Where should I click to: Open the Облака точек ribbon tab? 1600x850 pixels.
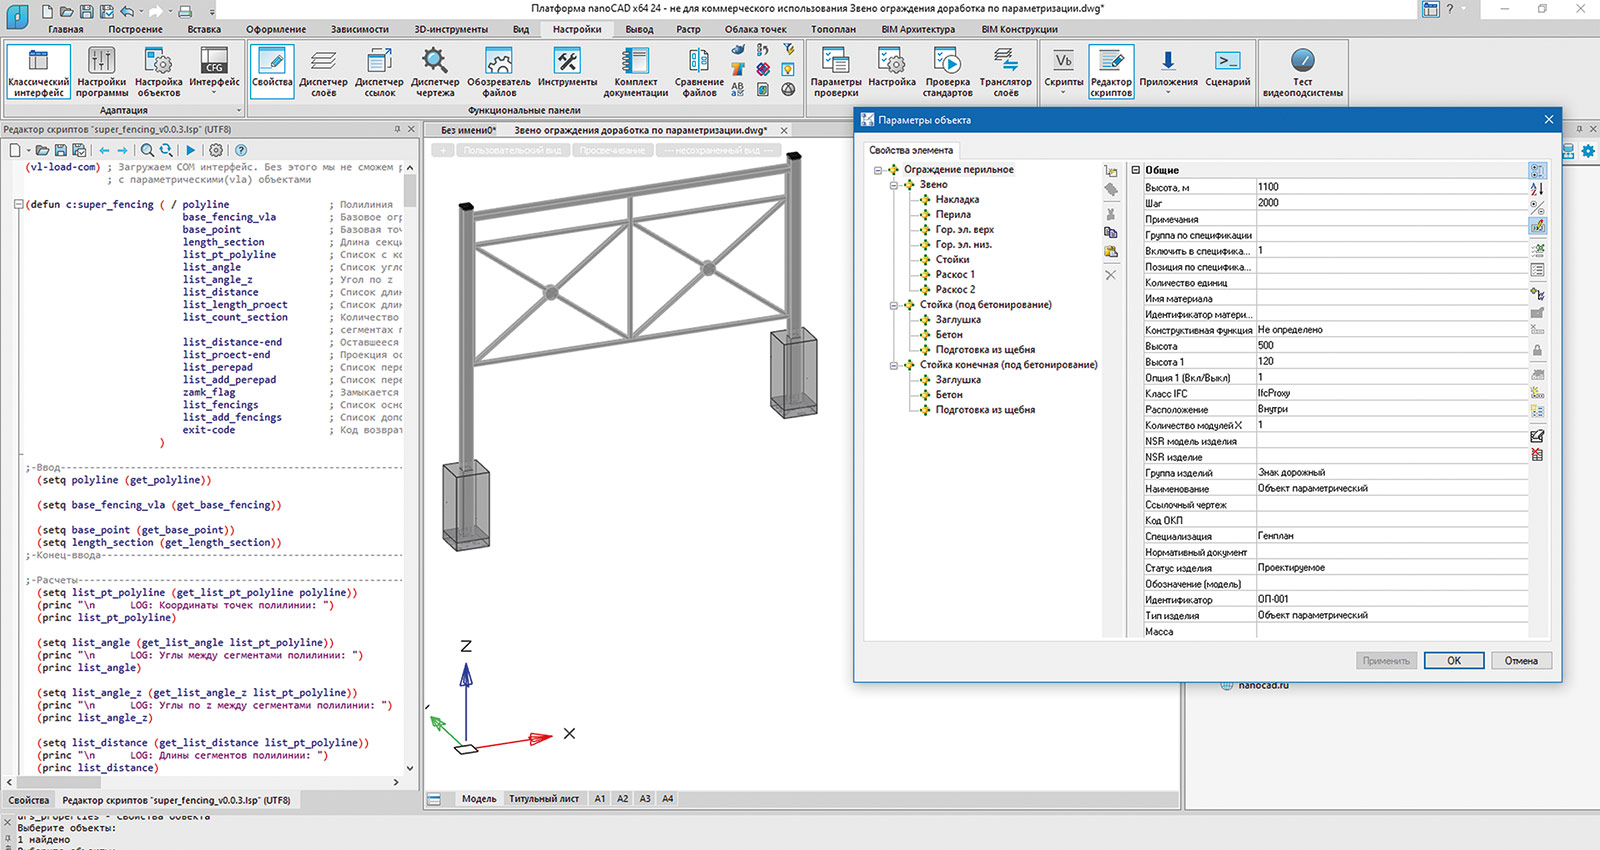tap(756, 29)
